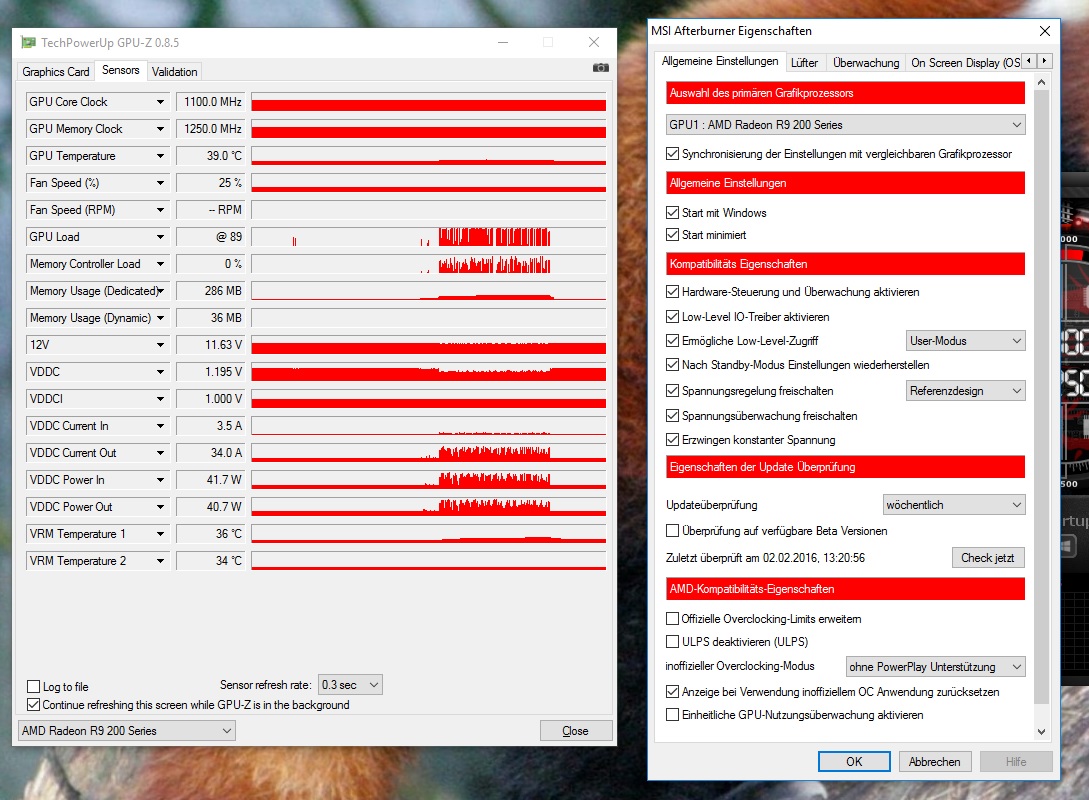Click the Memory Controller Load graph
1089x800 pixels.
pyautogui.click(x=429, y=264)
